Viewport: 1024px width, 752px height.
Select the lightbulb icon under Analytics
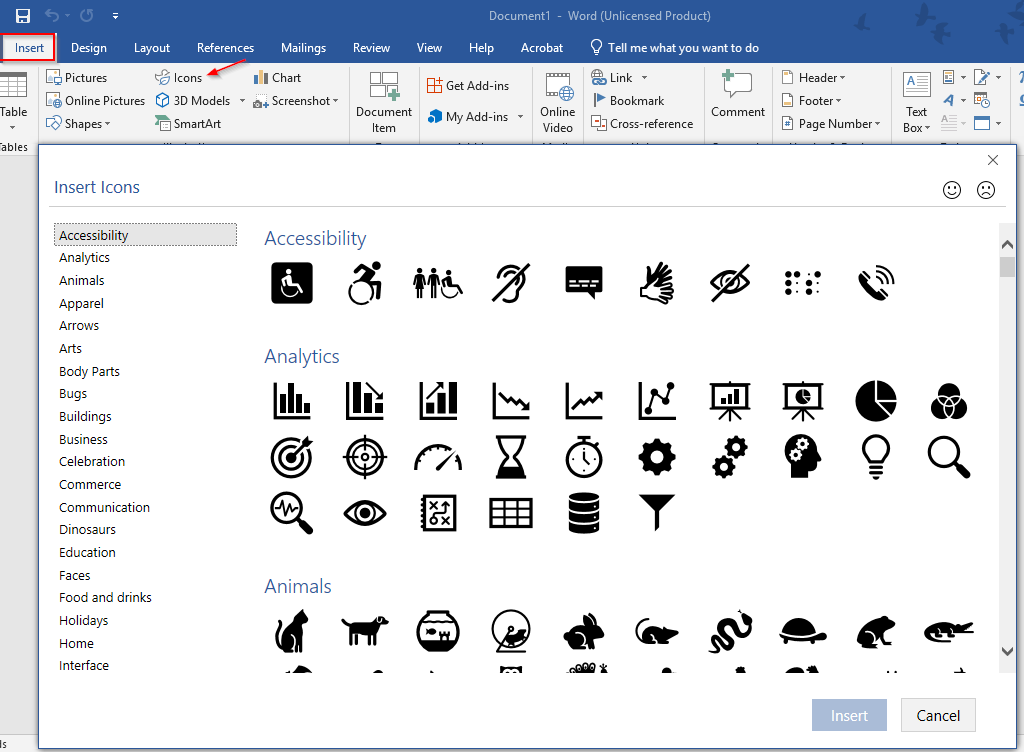[876, 457]
